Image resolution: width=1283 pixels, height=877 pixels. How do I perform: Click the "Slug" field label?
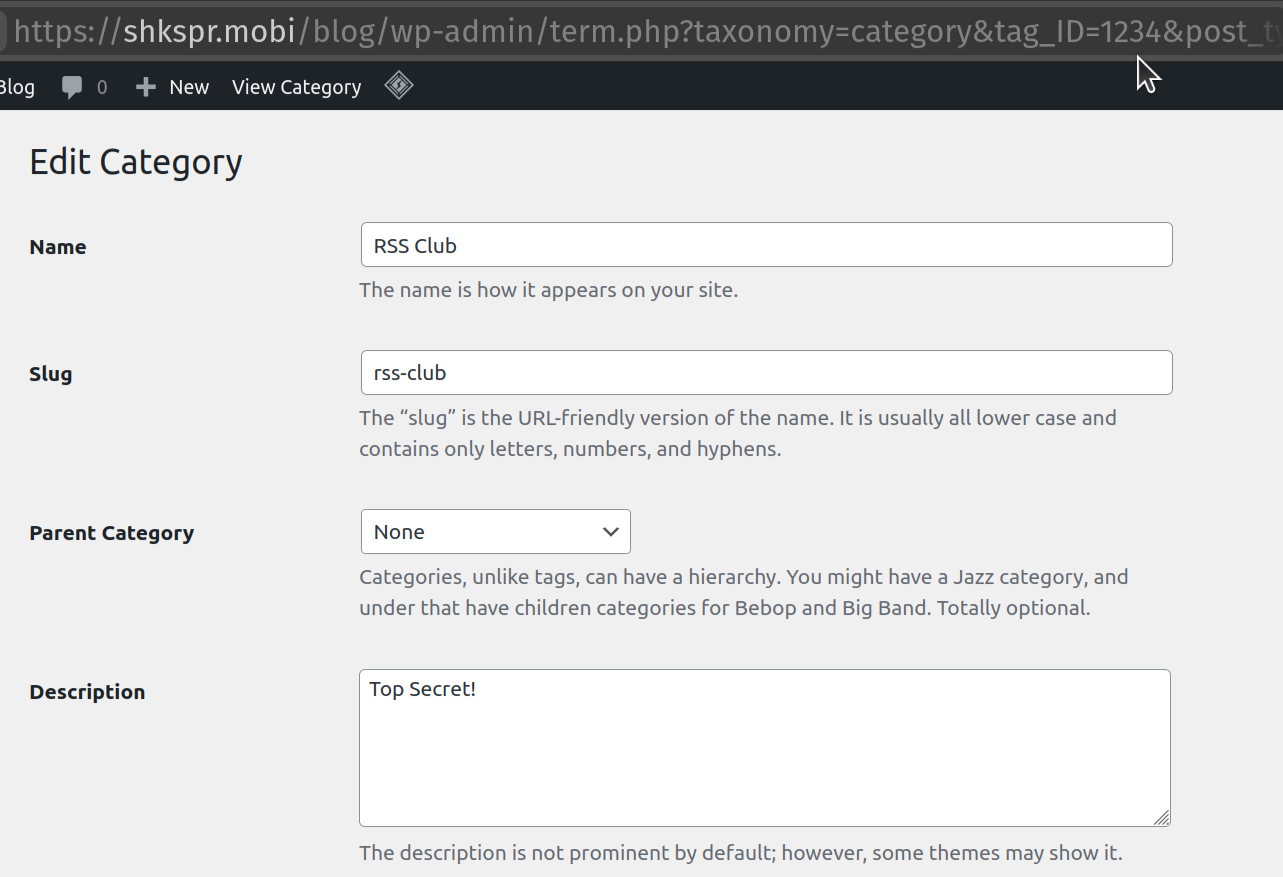pyautogui.click(x=50, y=373)
